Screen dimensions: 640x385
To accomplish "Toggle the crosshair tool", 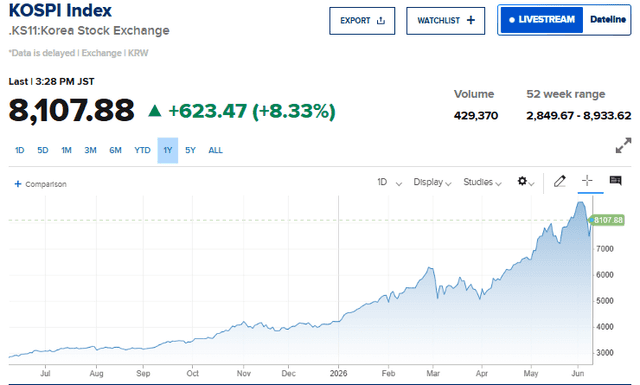I will tap(587, 180).
